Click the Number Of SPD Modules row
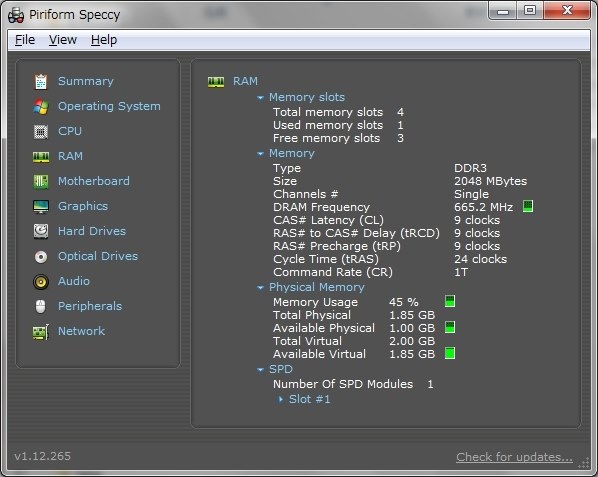 coord(353,384)
